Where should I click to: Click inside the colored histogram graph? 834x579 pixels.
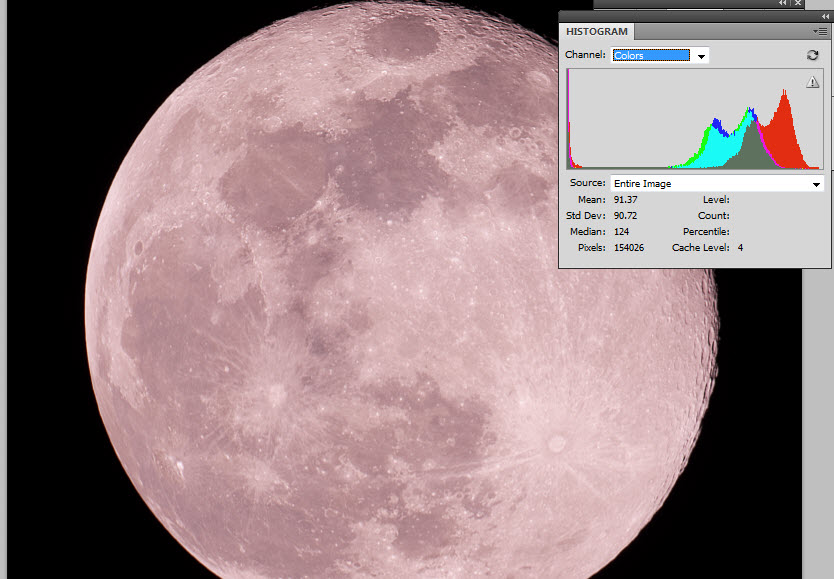(695, 119)
